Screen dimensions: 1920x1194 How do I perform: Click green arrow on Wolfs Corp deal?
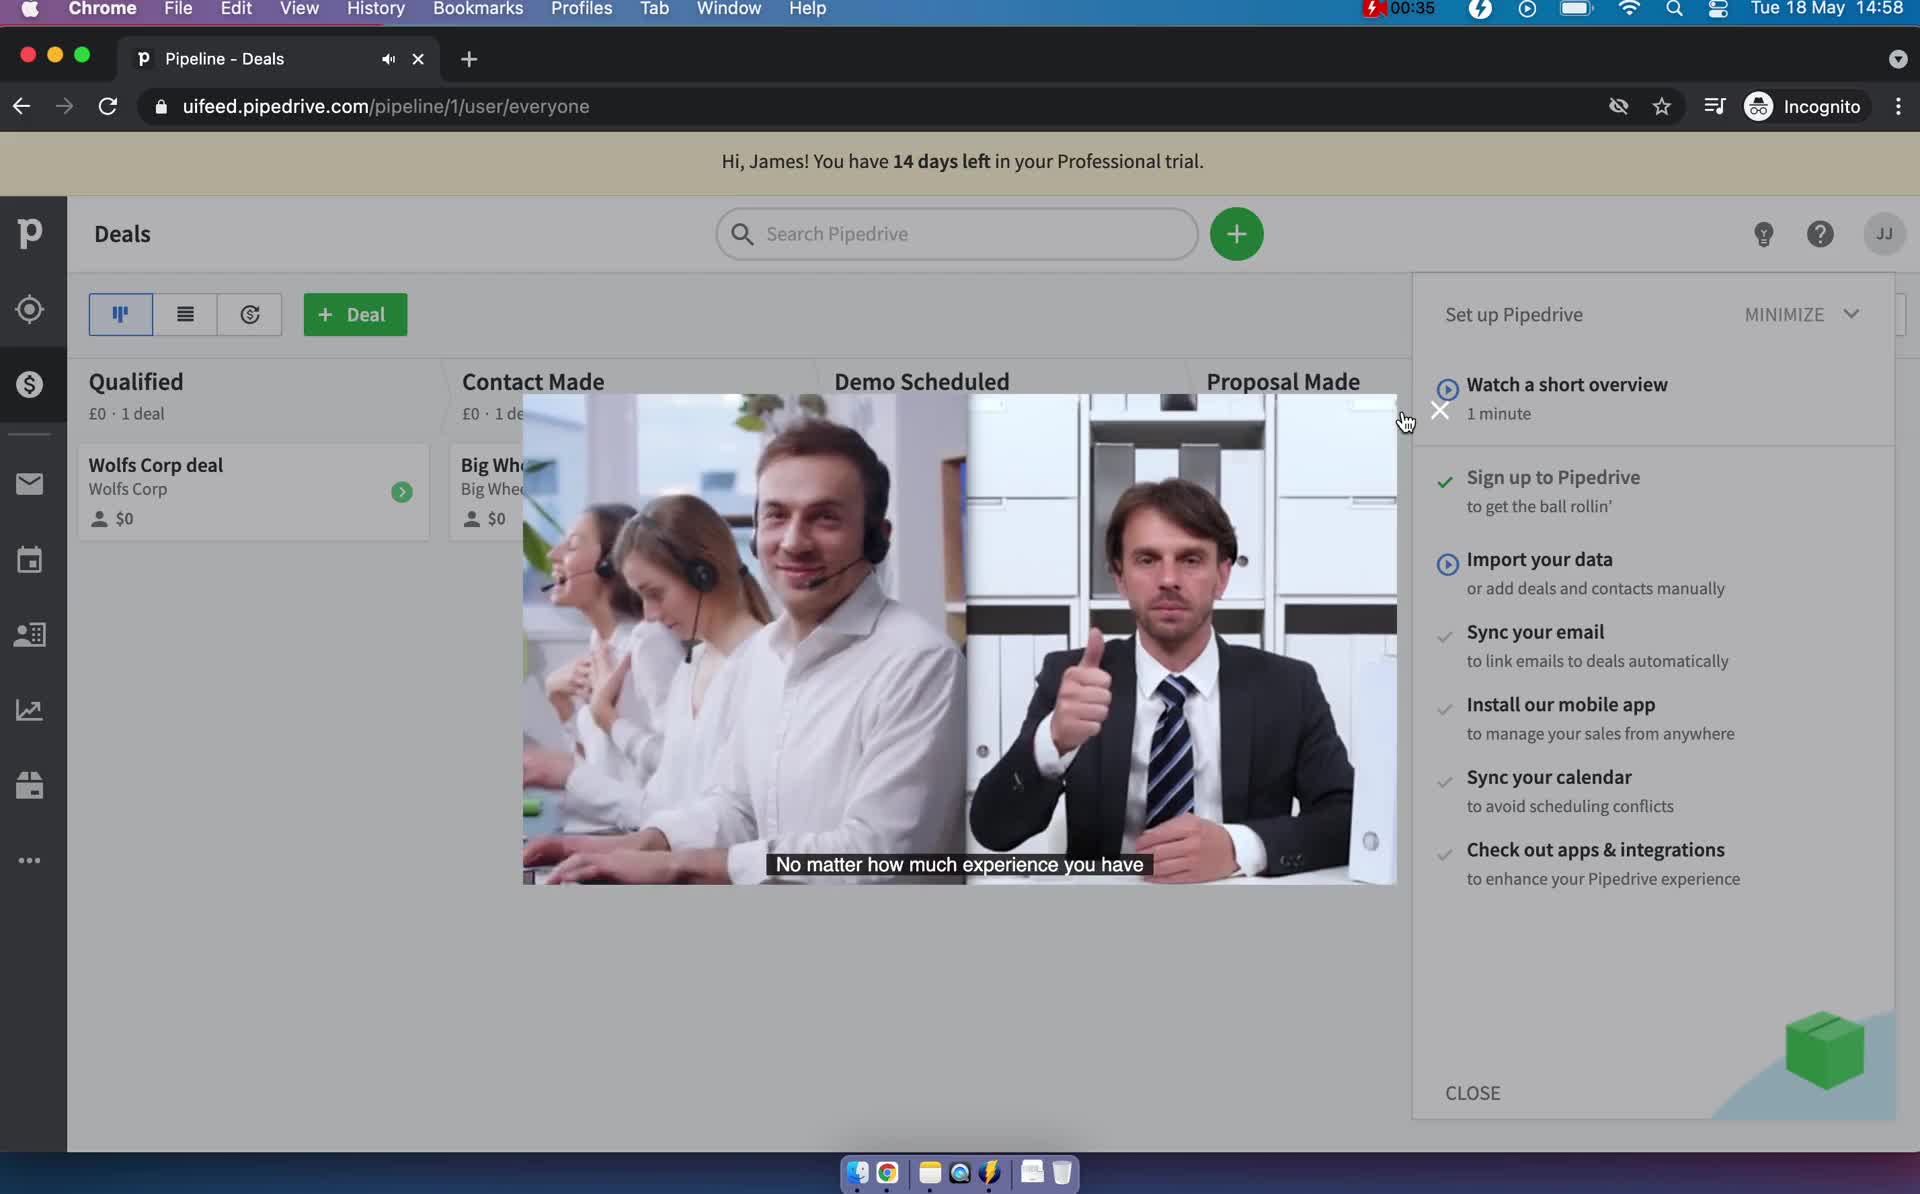[402, 492]
